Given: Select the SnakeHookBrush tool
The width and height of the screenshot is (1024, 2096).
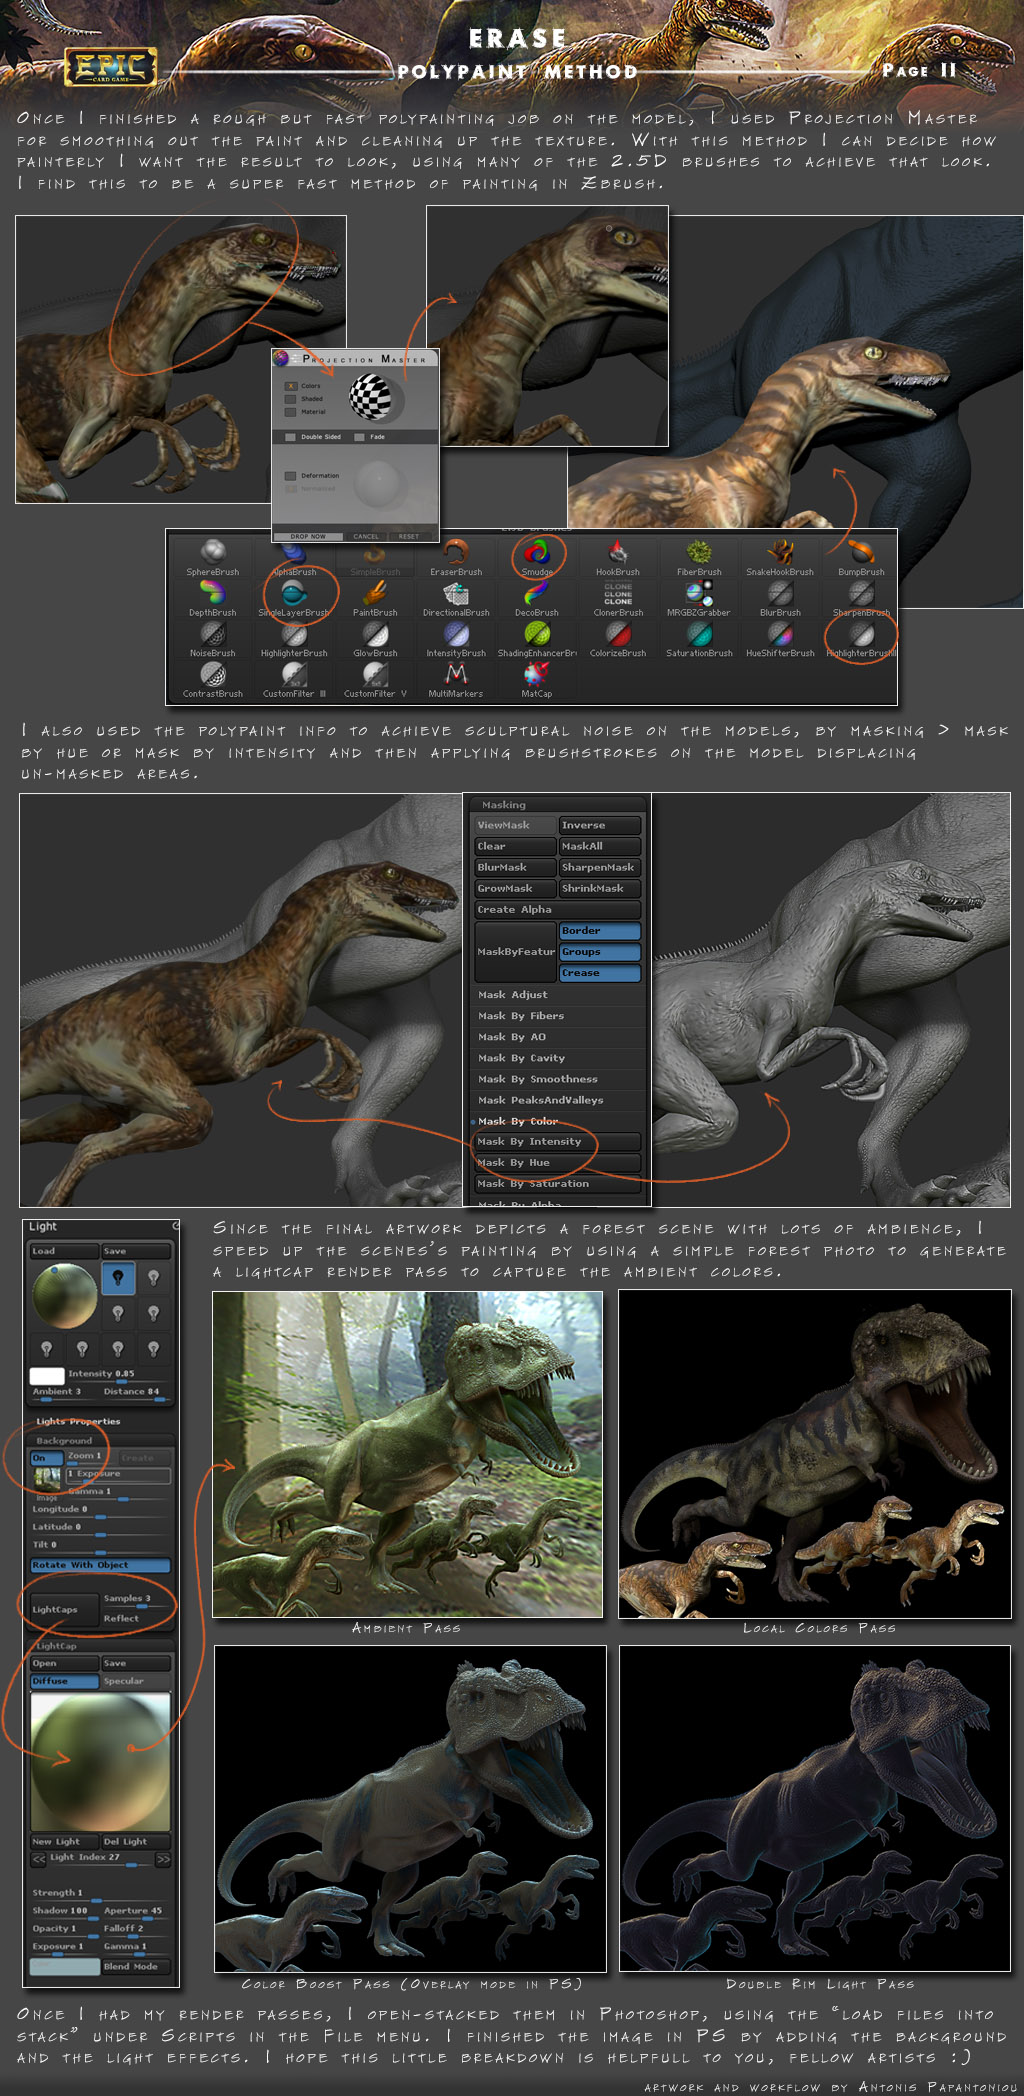Looking at the screenshot, I should (780, 557).
